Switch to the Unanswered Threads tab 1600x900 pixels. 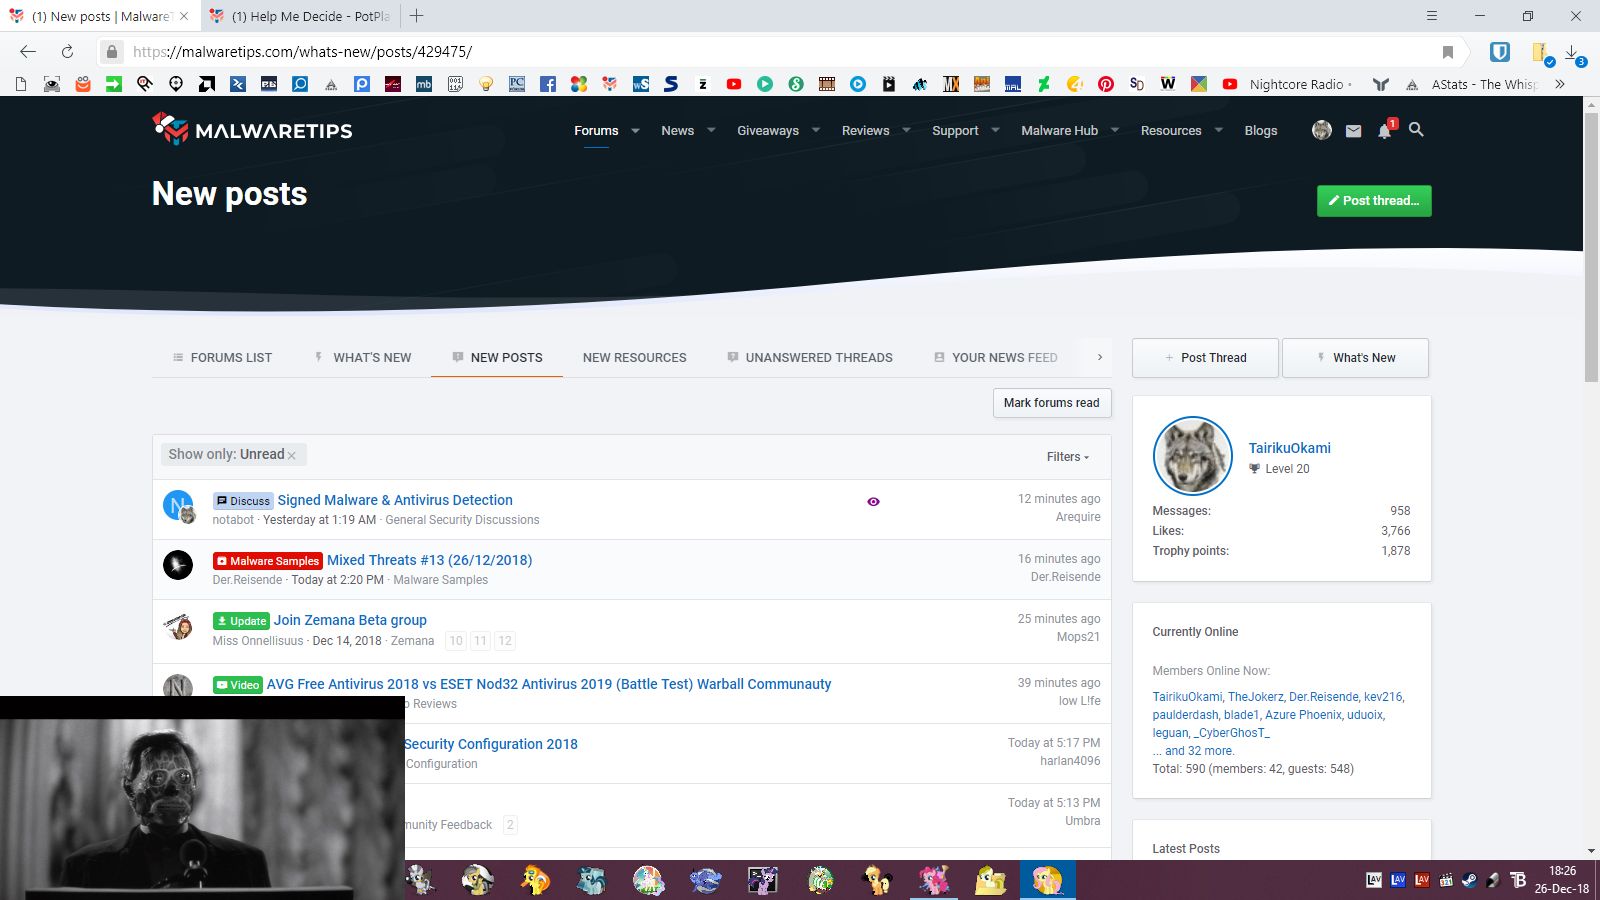818,358
